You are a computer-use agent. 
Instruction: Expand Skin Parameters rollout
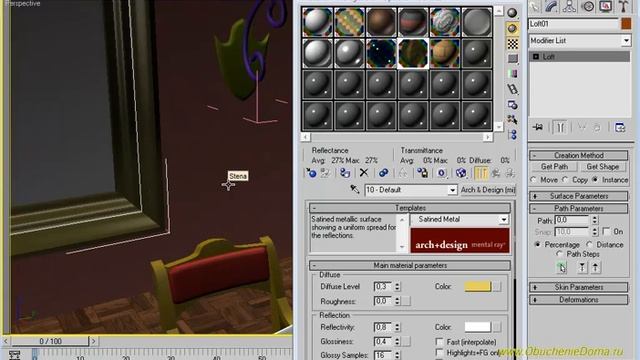coord(578,287)
